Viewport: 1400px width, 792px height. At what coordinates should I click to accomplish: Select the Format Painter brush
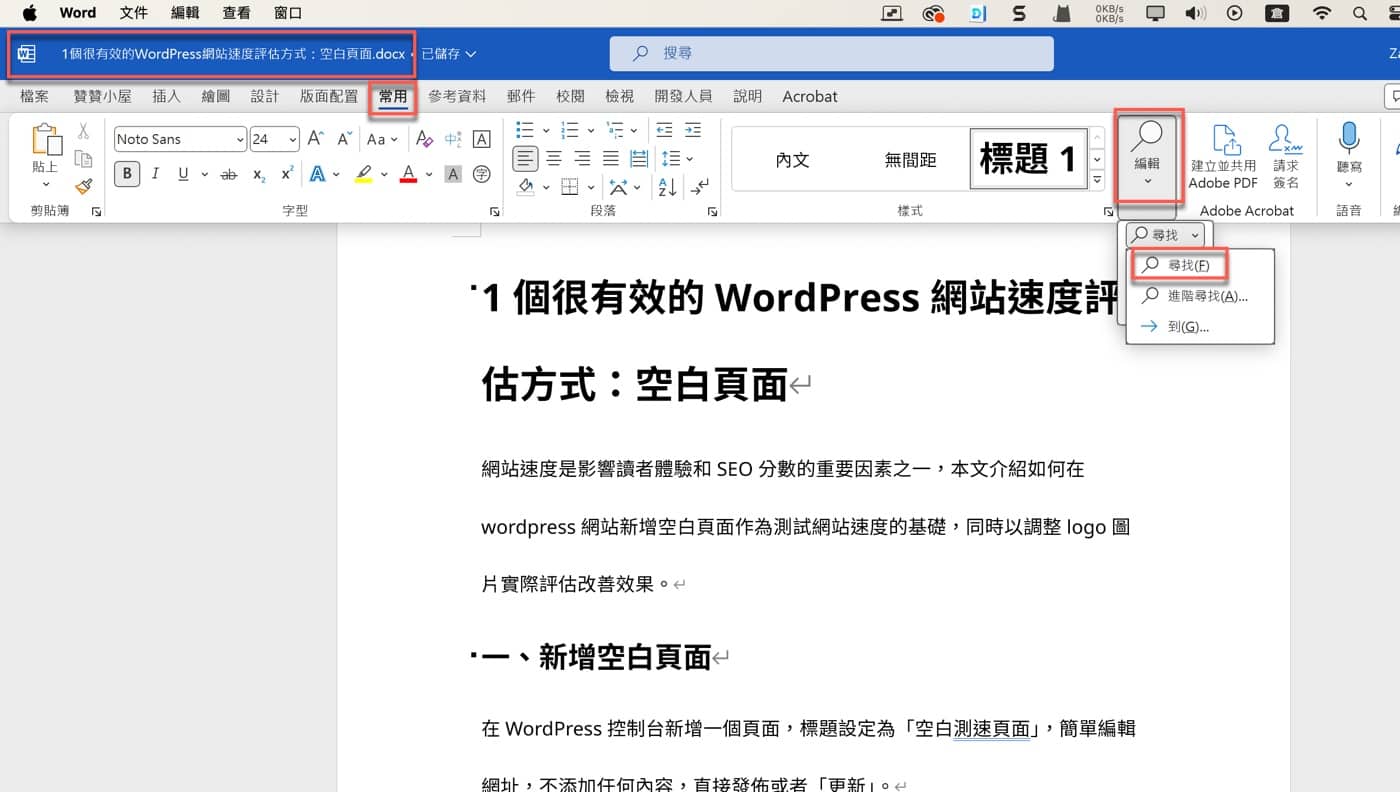(83, 186)
